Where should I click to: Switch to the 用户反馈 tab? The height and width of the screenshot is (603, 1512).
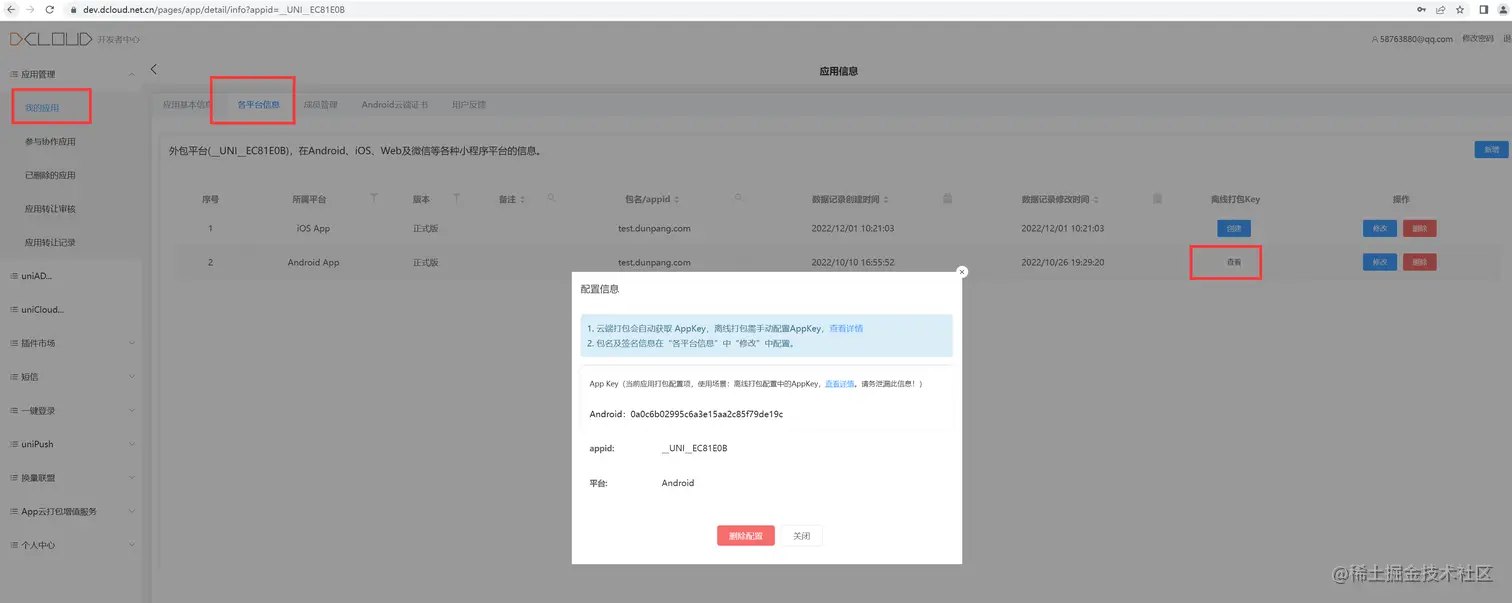pyautogui.click(x=469, y=104)
